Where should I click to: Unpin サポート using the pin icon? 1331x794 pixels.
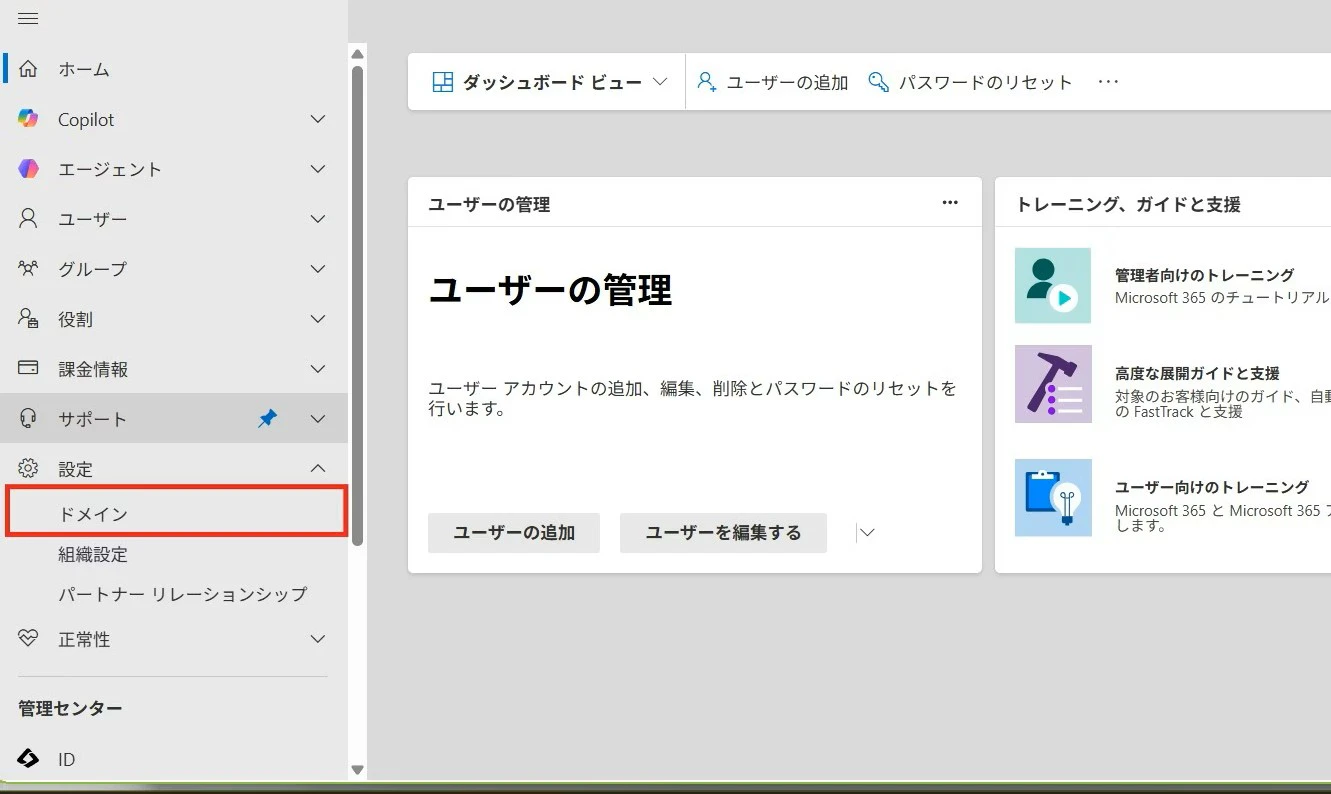[x=267, y=419]
